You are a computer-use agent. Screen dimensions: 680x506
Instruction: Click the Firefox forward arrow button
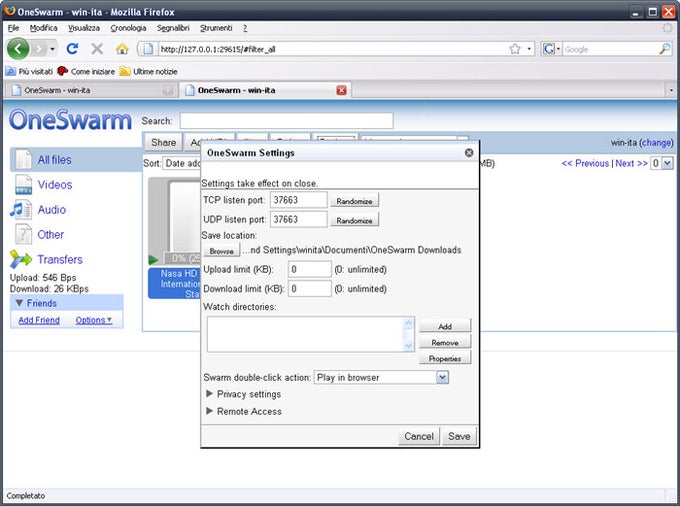39,49
